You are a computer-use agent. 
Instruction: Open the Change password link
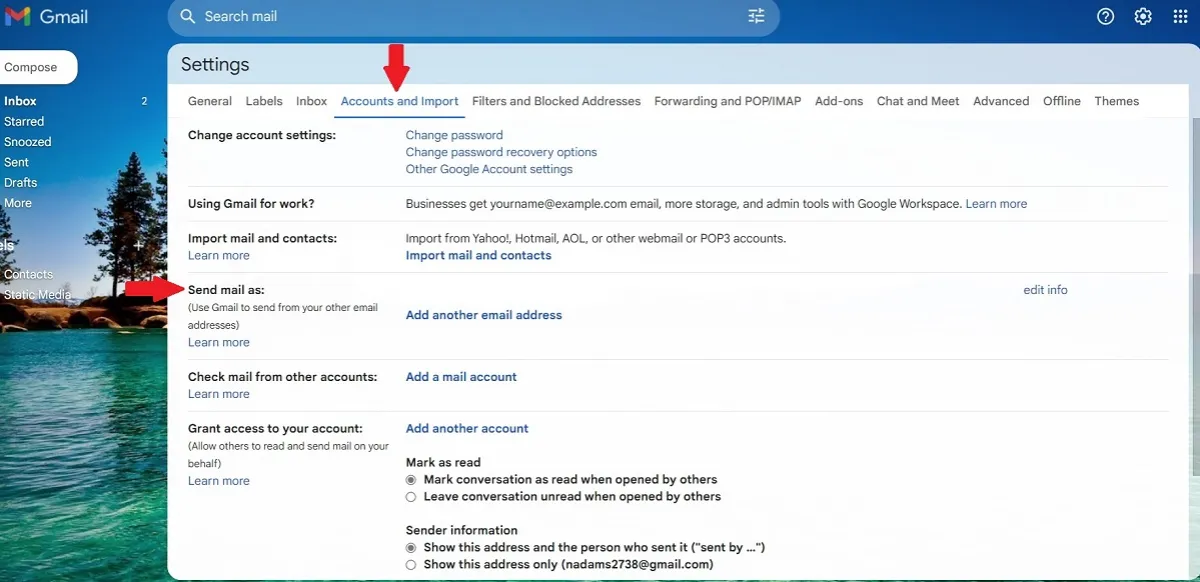click(454, 134)
